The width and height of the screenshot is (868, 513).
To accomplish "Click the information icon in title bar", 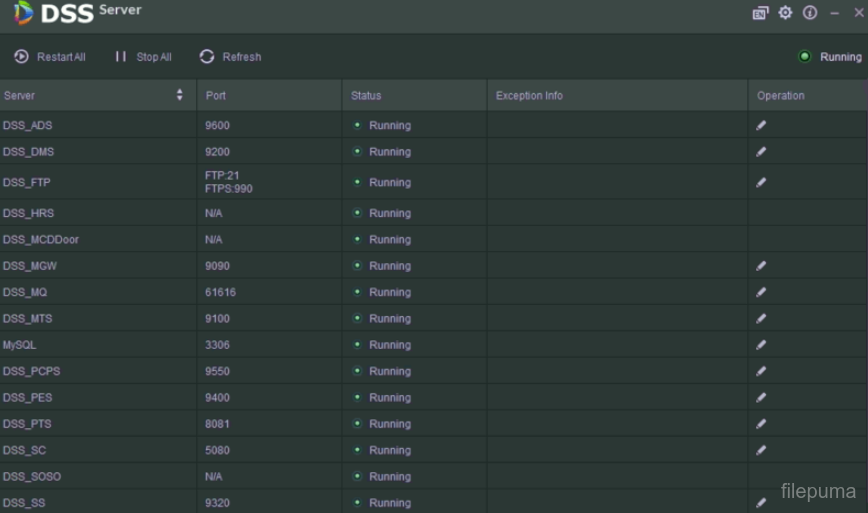I will click(810, 13).
